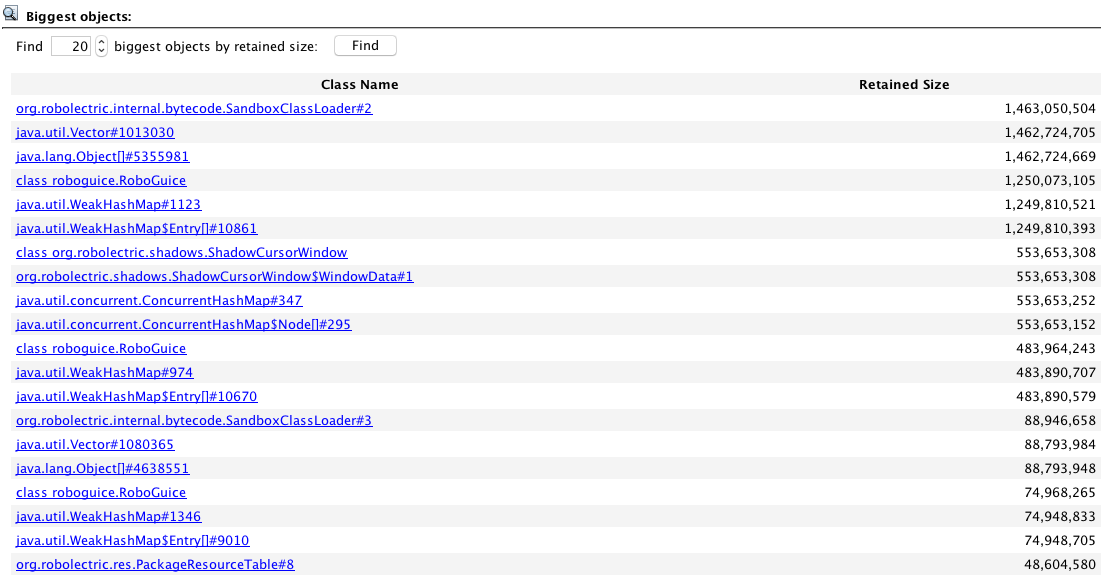Open the SandboxClassLoader#2 object link
This screenshot has width=1107, height=585.
(194, 108)
